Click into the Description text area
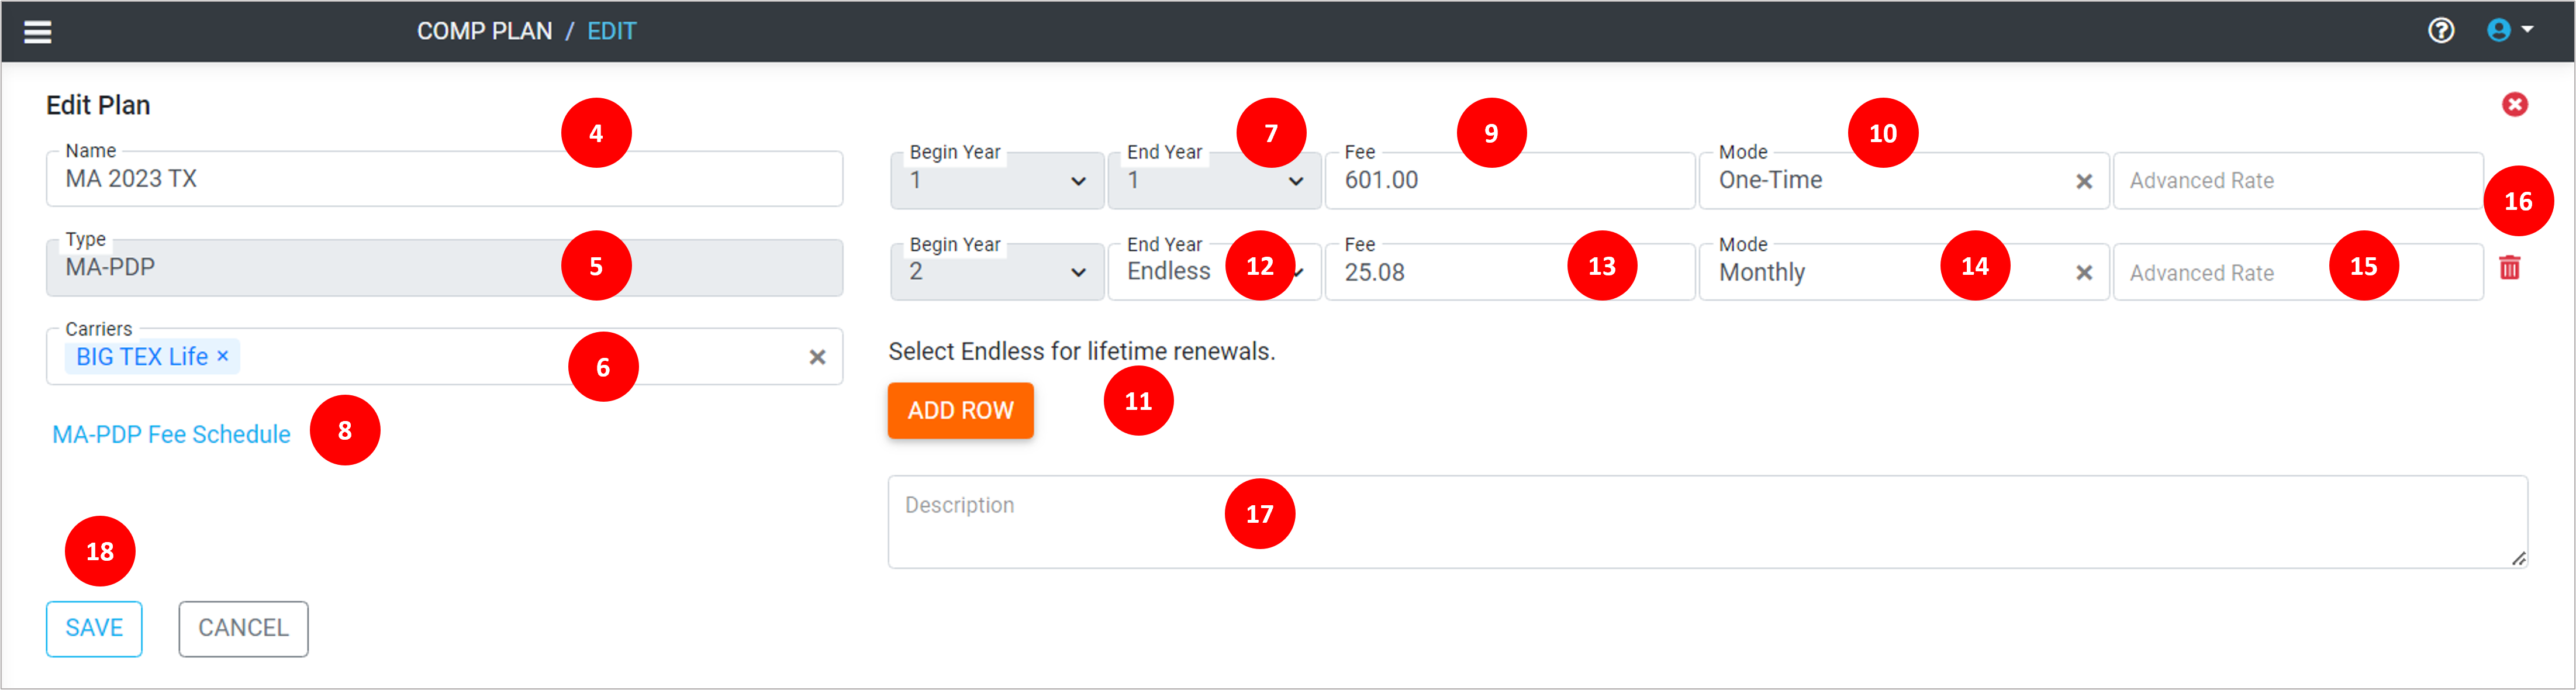2576x690 pixels. (x=1700, y=522)
